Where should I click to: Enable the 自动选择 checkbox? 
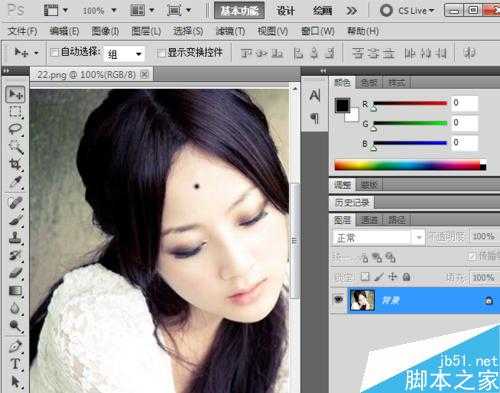55,52
